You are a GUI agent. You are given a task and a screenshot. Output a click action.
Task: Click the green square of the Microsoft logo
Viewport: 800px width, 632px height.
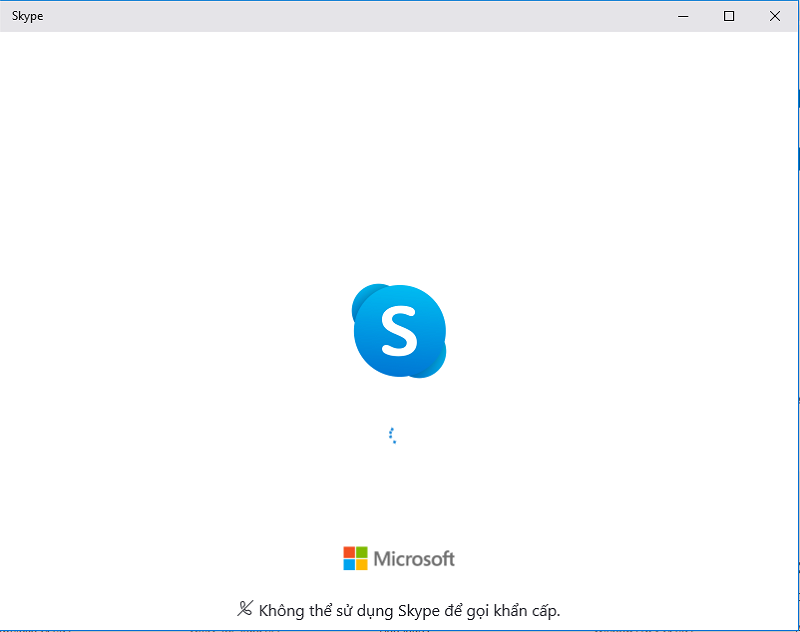(362, 551)
